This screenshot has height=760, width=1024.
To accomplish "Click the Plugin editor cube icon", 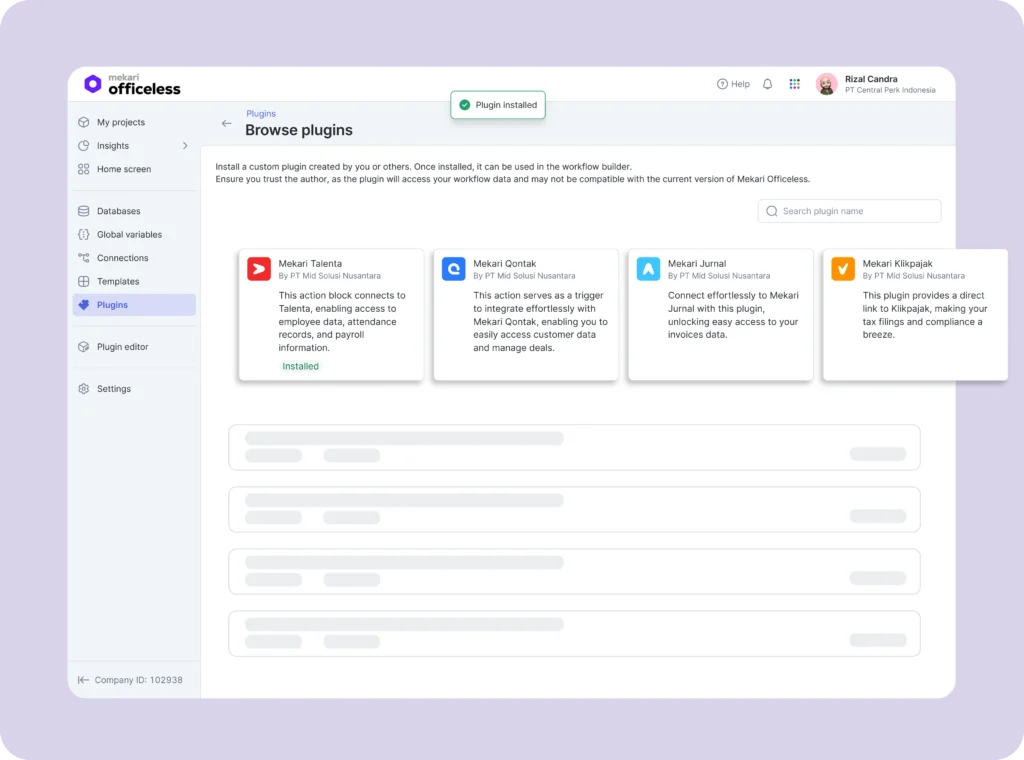I will 84,347.
